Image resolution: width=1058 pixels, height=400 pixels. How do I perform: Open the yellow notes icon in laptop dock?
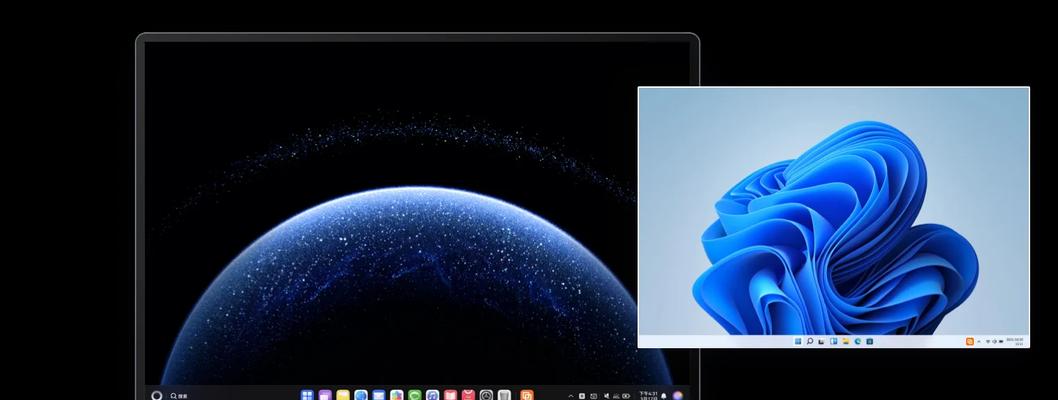(x=343, y=396)
